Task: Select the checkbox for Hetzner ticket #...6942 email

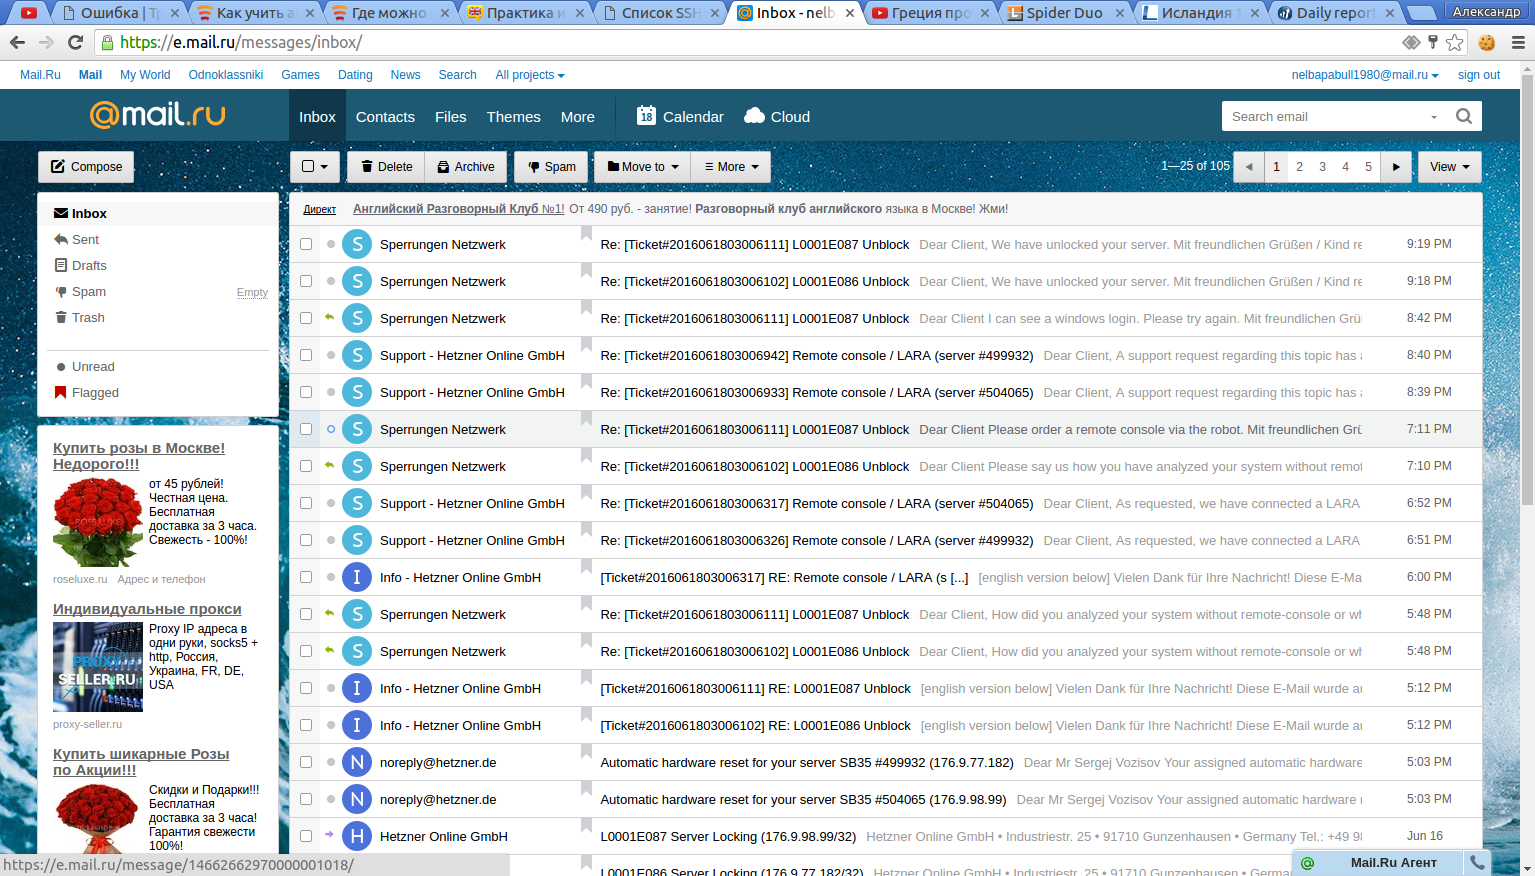Action: point(306,355)
